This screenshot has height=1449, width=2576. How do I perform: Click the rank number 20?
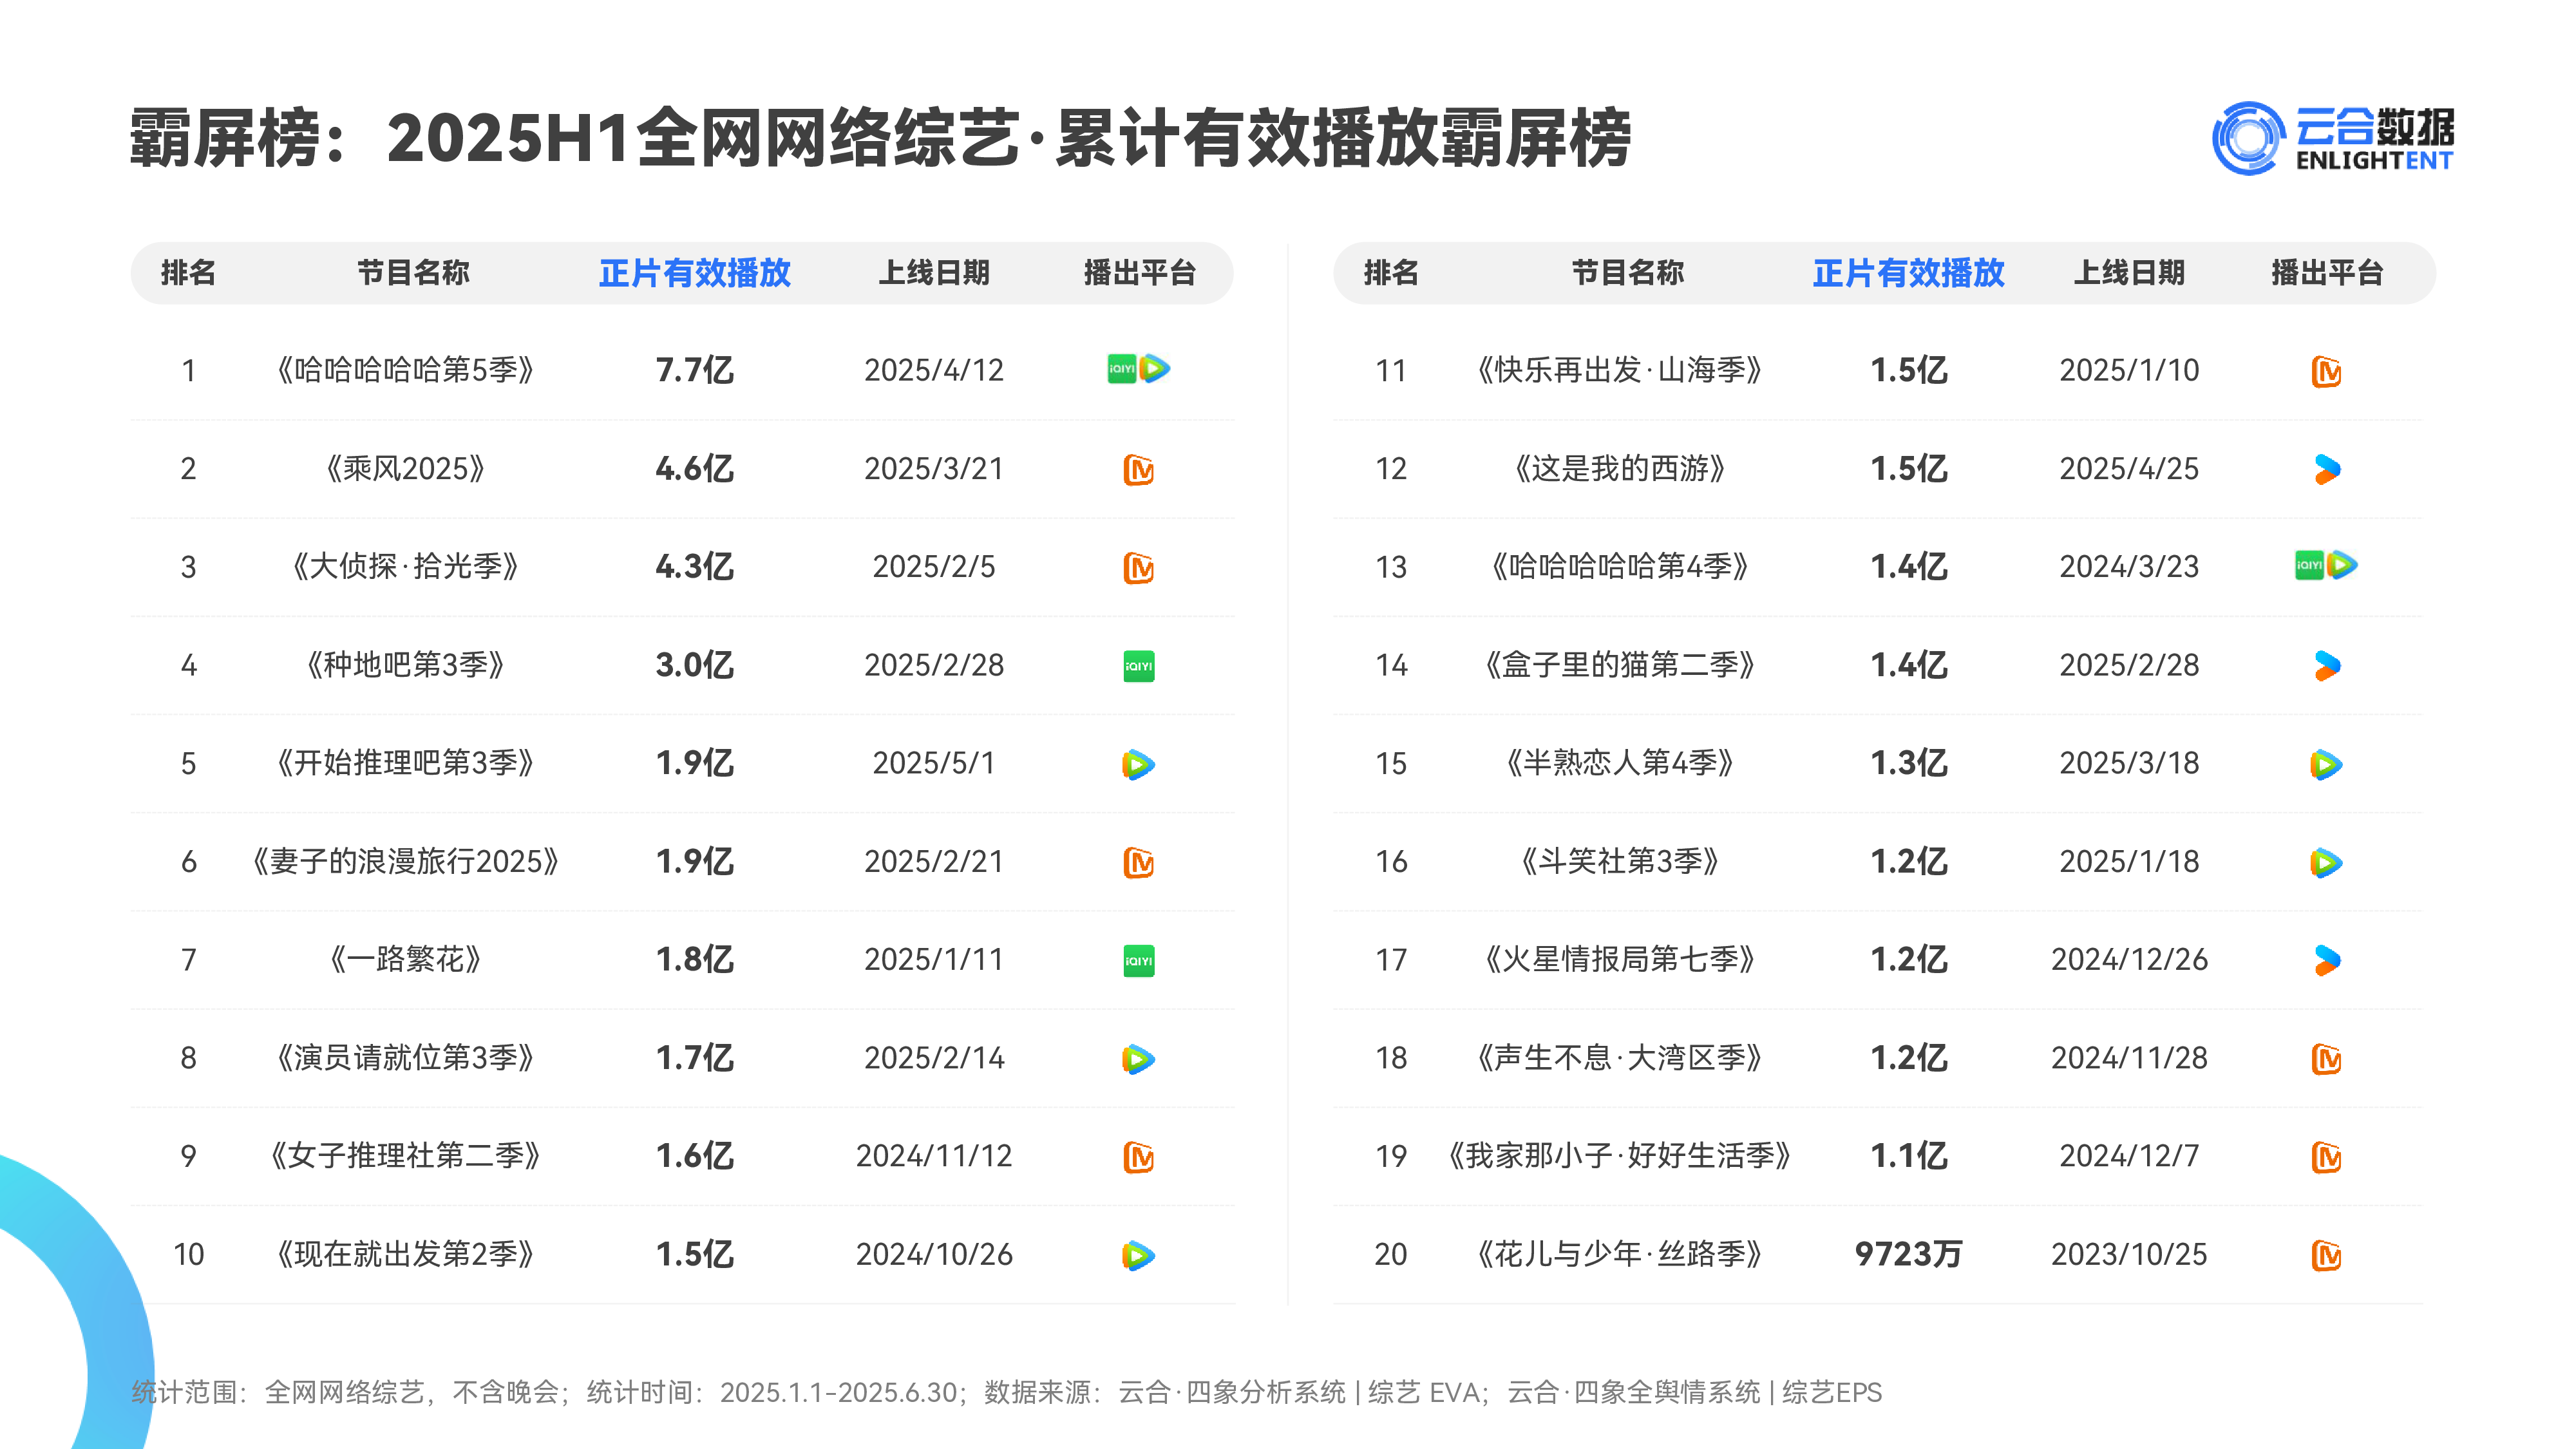coord(1391,1254)
